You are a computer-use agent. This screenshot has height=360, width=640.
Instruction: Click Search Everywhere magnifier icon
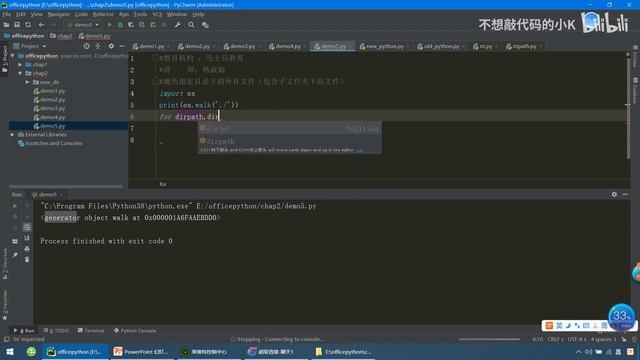(x=191, y=25)
